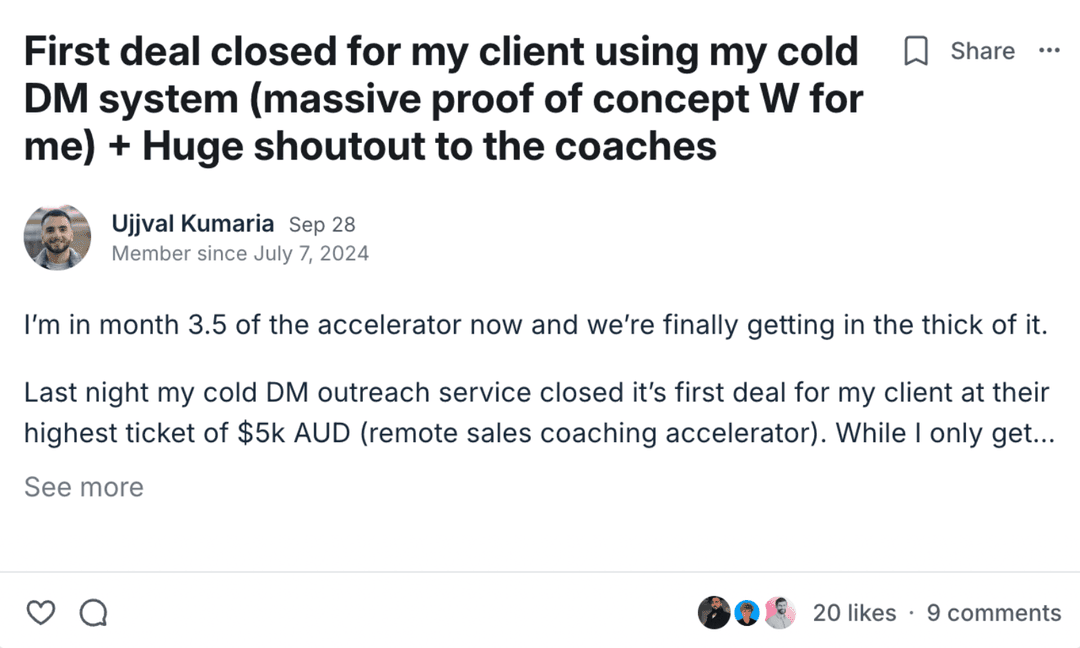Open the post via its bold headline
The width and height of the screenshot is (1080, 648).
pyautogui.click(x=440, y=99)
